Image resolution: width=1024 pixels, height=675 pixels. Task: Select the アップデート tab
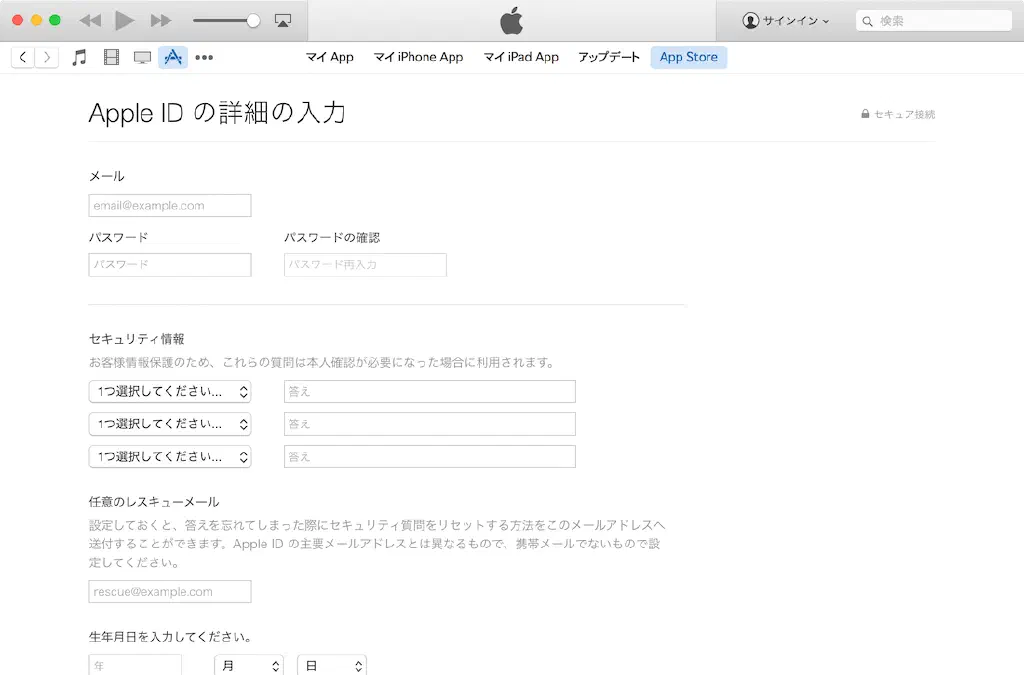pos(608,57)
